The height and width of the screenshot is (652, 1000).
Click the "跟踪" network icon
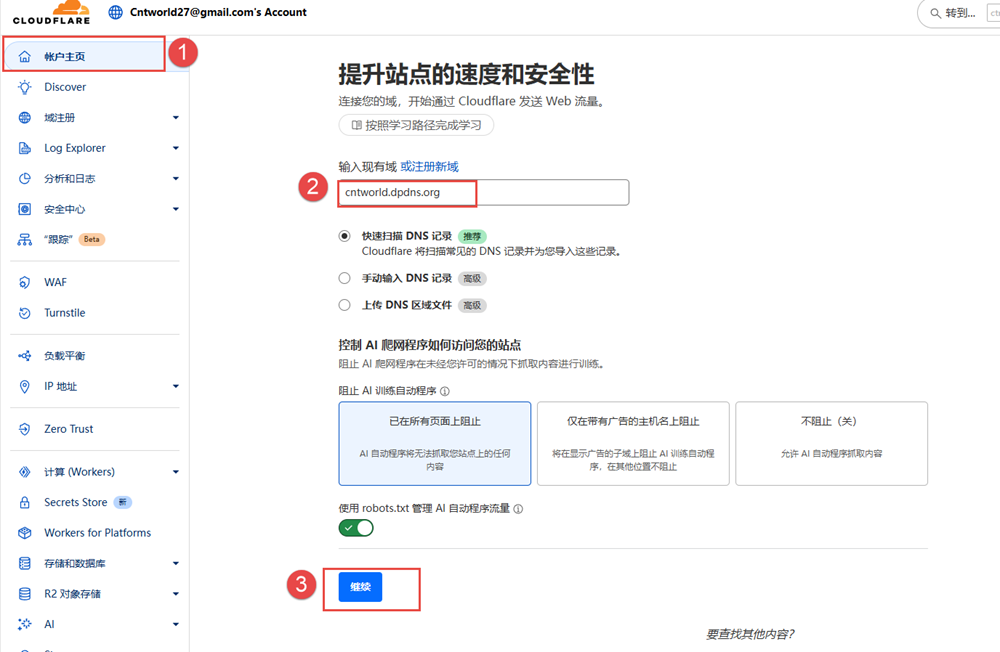click(x=24, y=239)
